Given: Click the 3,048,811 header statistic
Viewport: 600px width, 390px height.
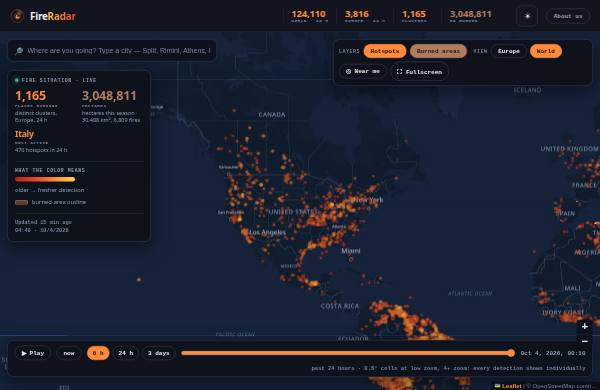Looking at the screenshot, I should [470, 14].
